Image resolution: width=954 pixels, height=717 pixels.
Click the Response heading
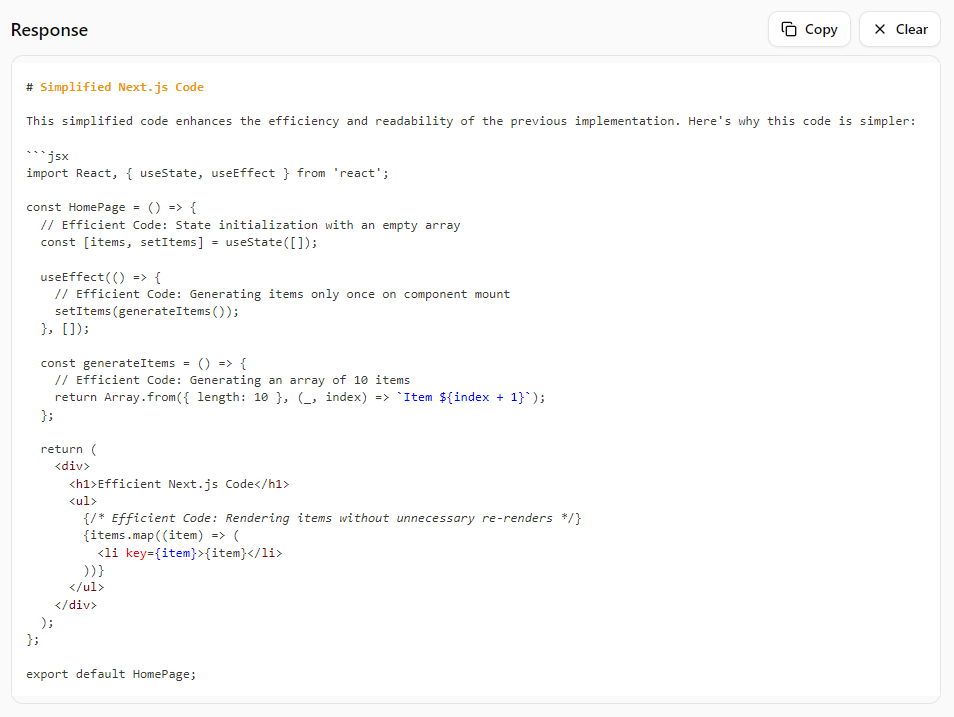(x=49, y=30)
